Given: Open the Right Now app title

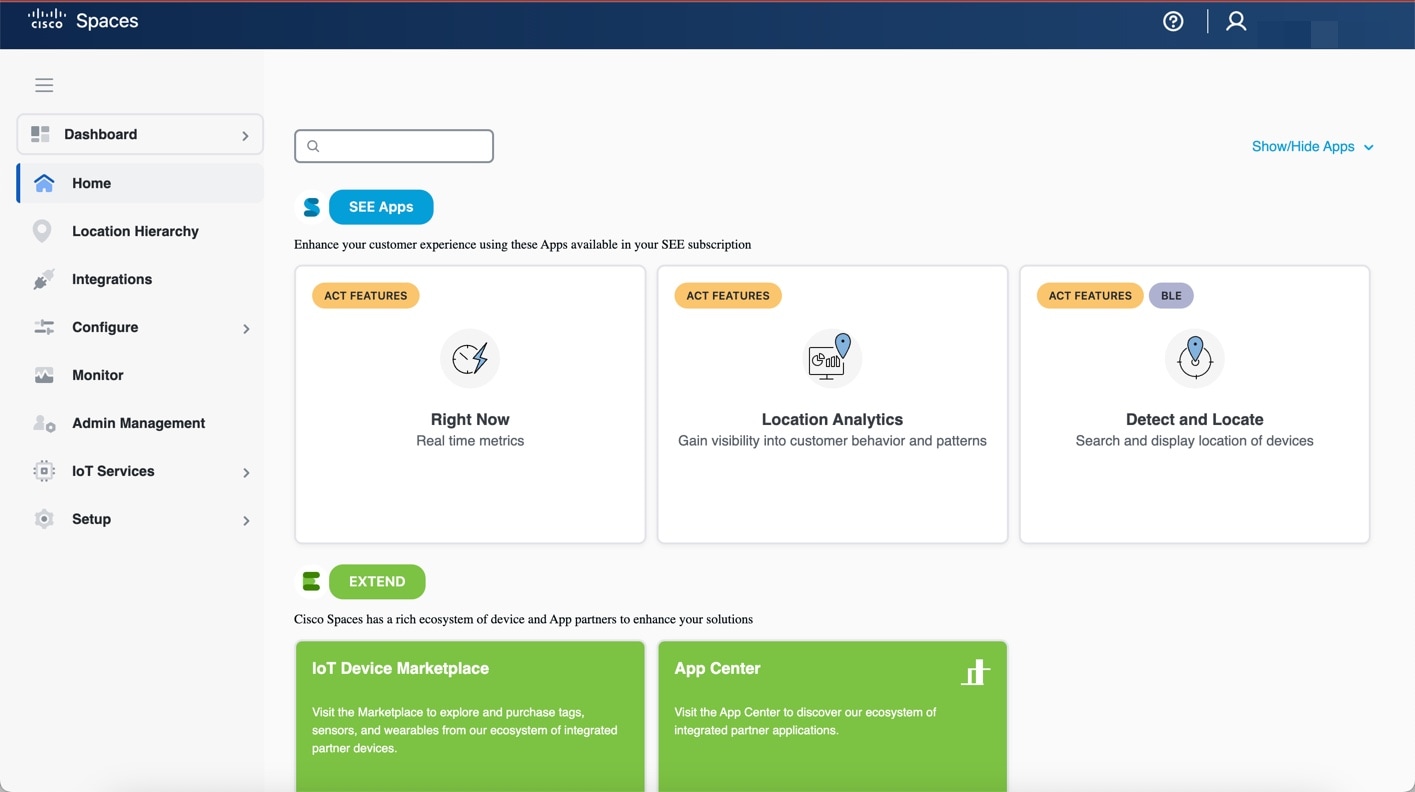Looking at the screenshot, I should [470, 419].
